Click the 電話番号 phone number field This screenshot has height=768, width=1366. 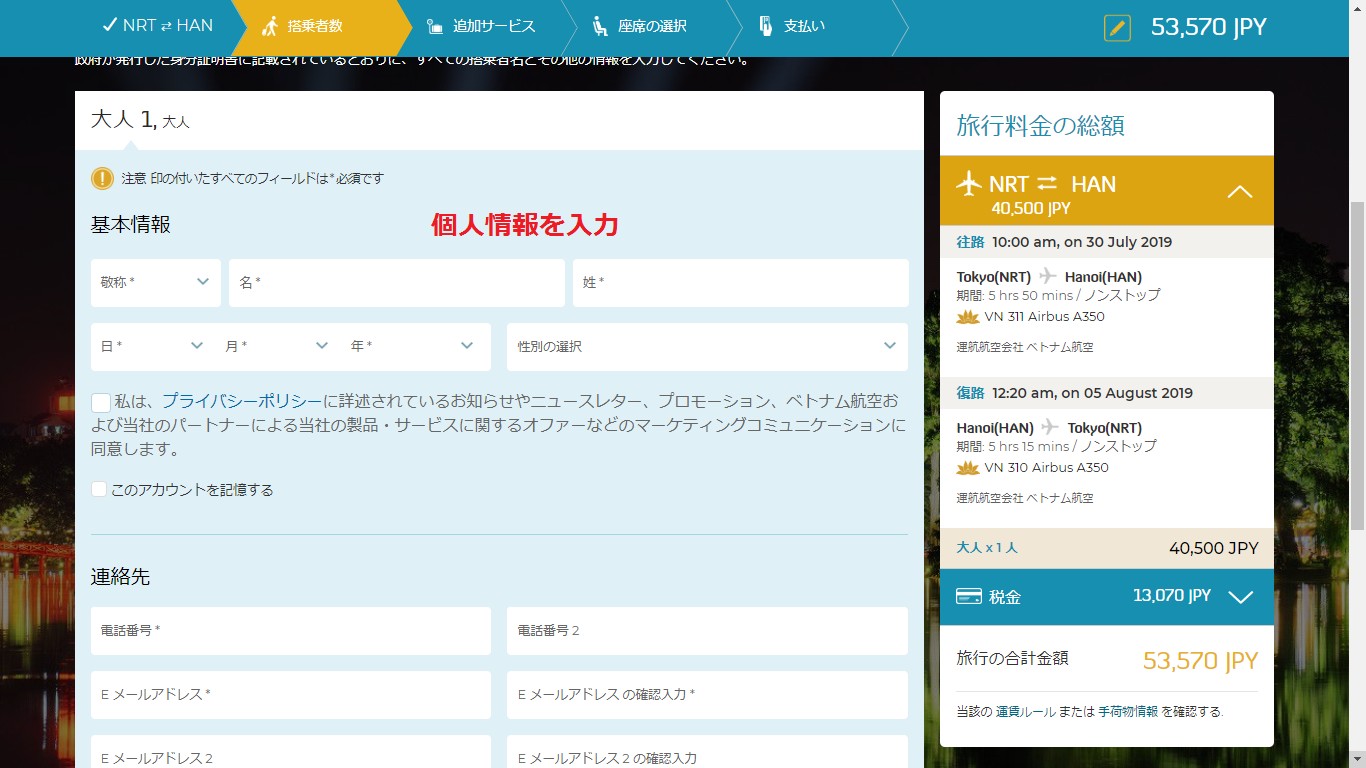tap(290, 631)
